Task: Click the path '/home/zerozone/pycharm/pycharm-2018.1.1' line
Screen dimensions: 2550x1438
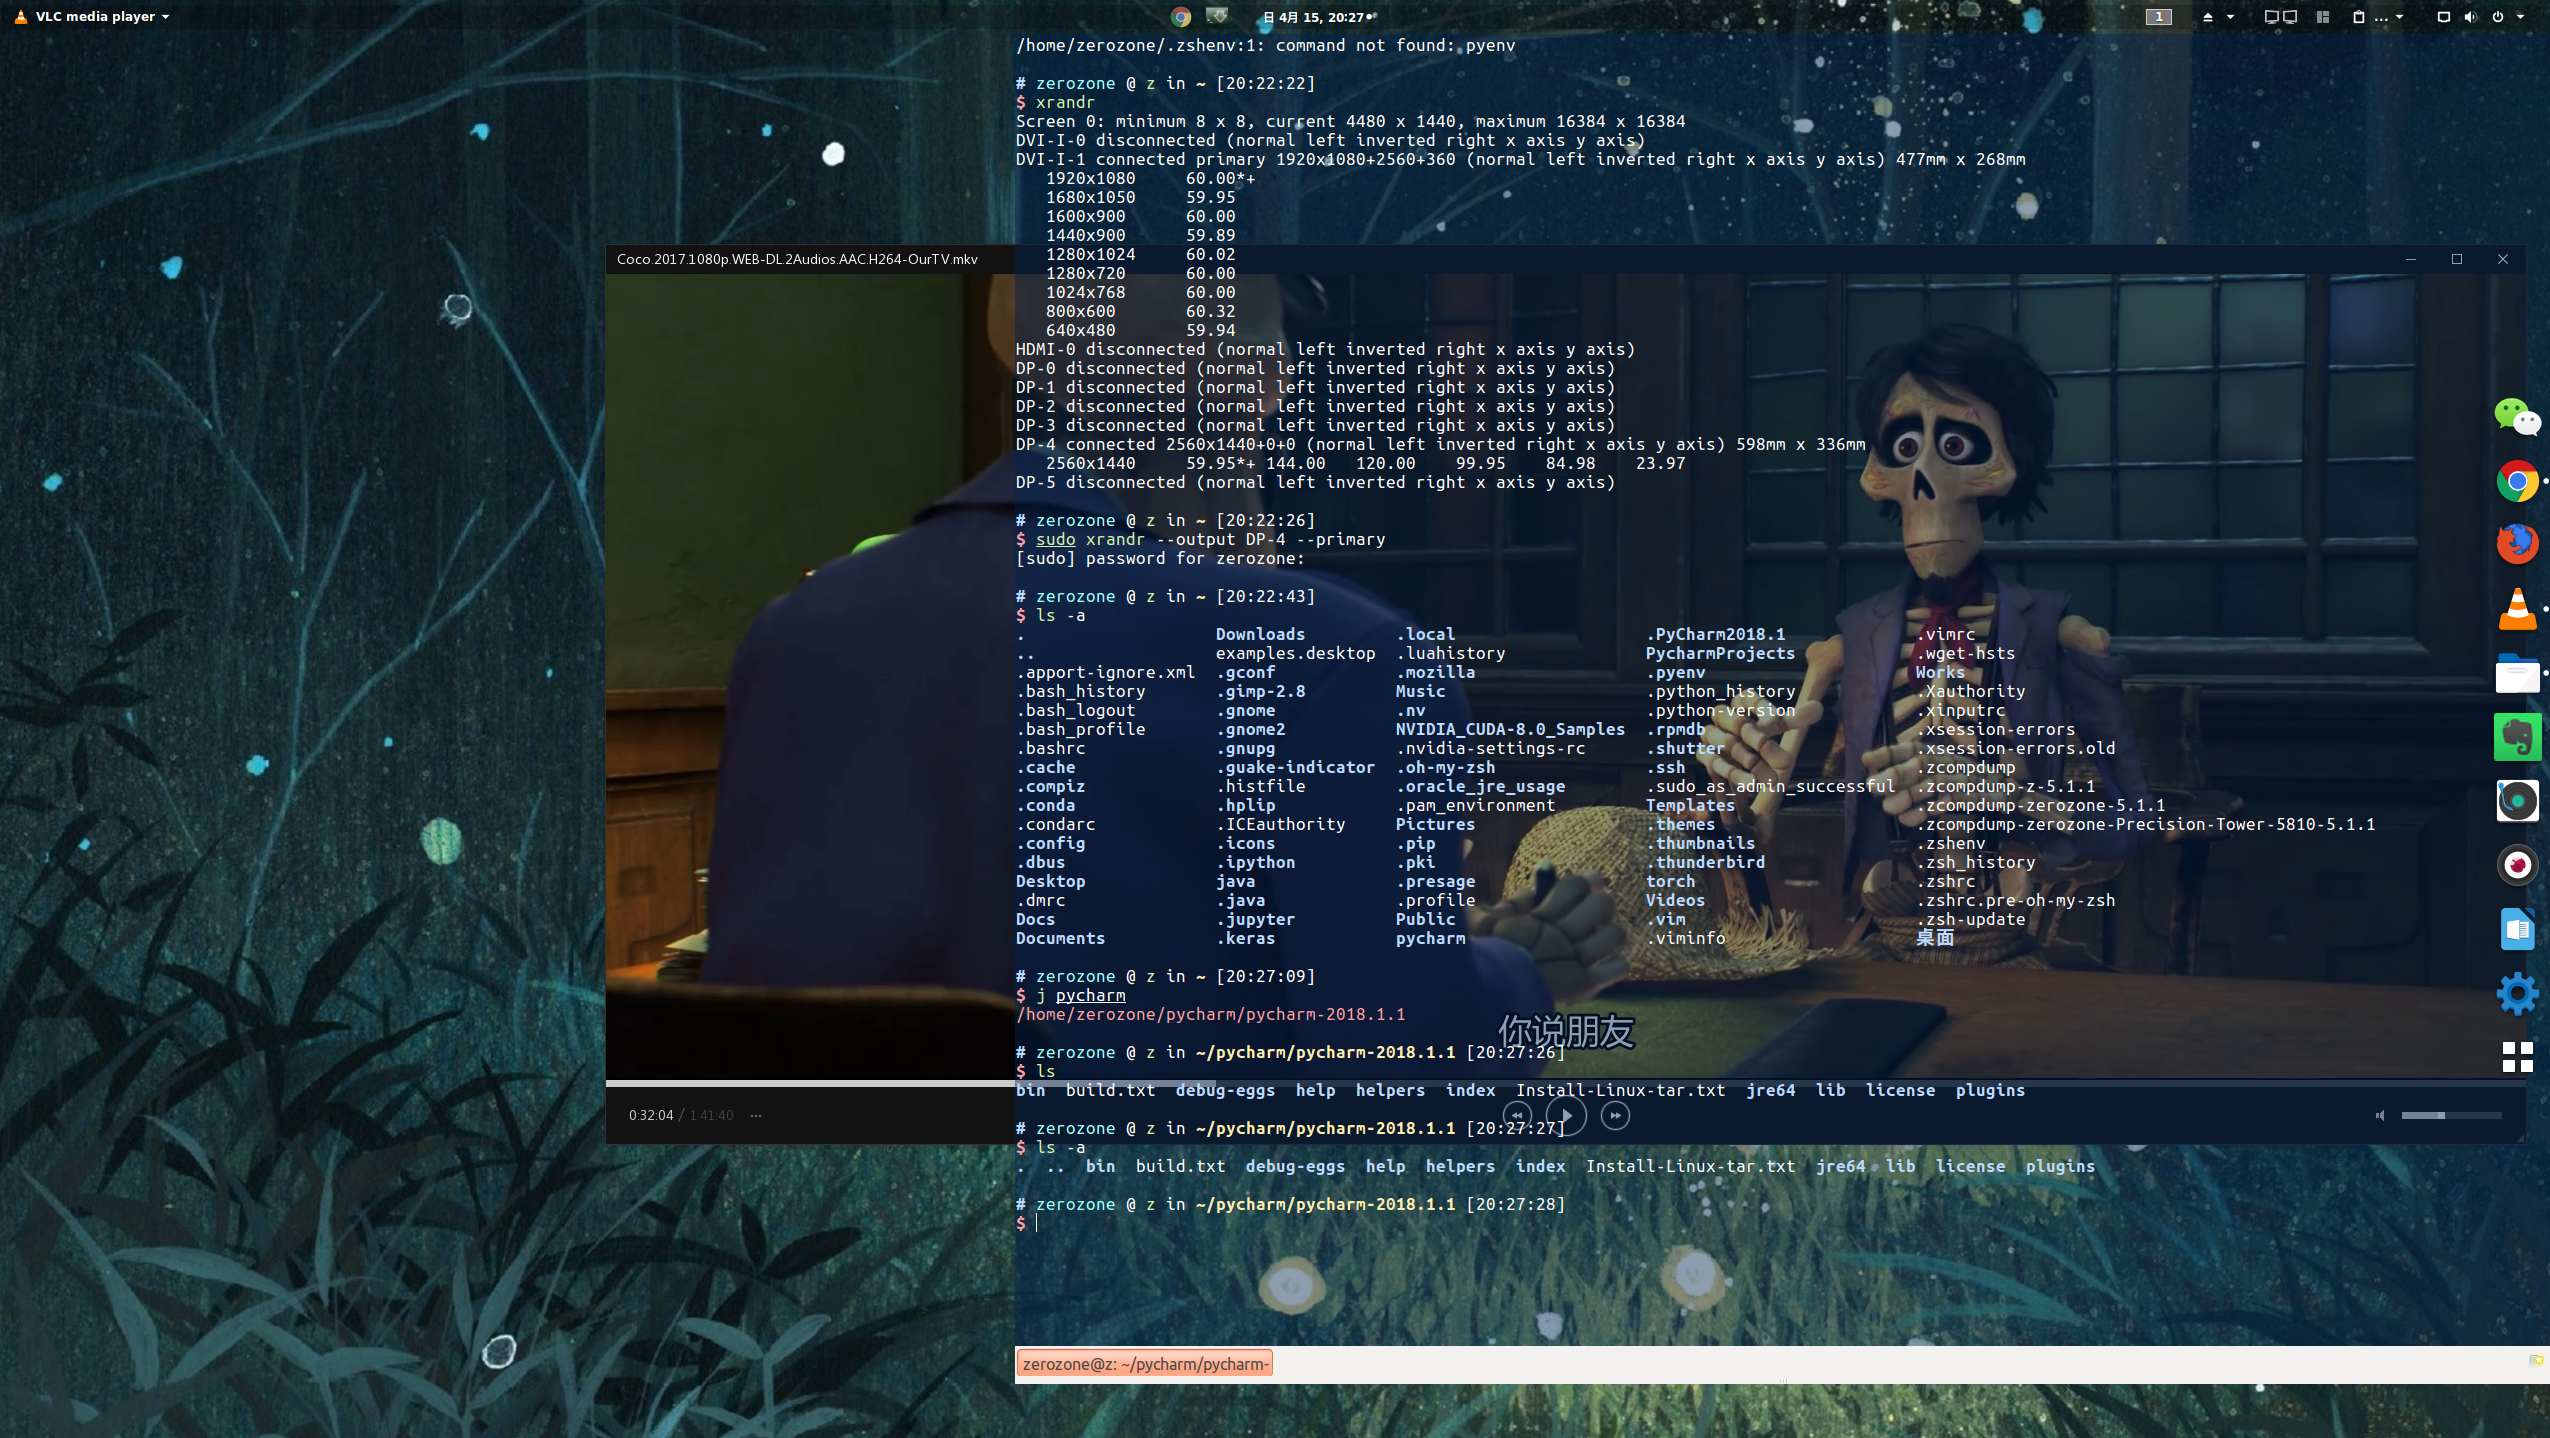Action: click(1210, 1014)
